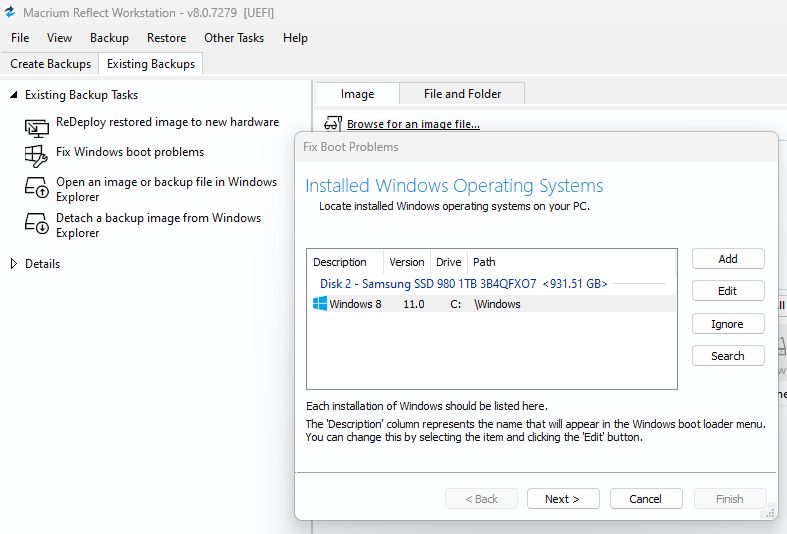
Task: Click the Open an image upload disk icon
Action: tap(37, 188)
